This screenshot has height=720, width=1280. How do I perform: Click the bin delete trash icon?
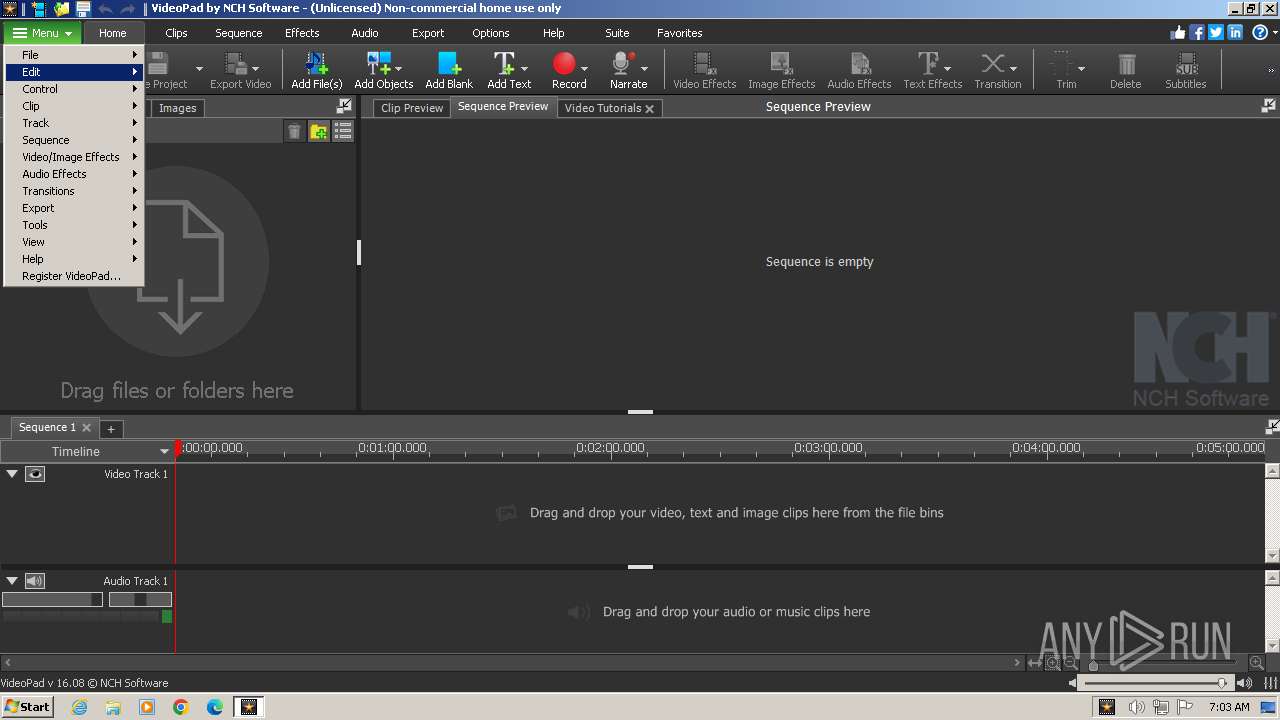point(294,131)
